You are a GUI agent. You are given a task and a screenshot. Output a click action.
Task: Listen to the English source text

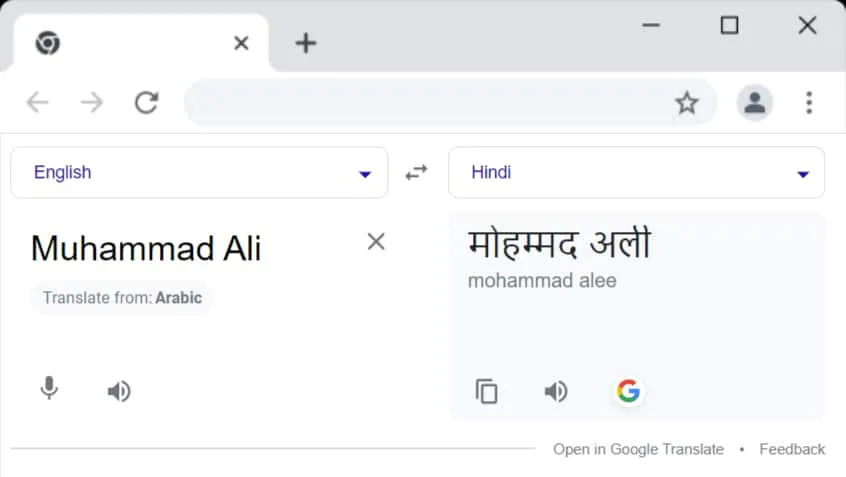119,391
